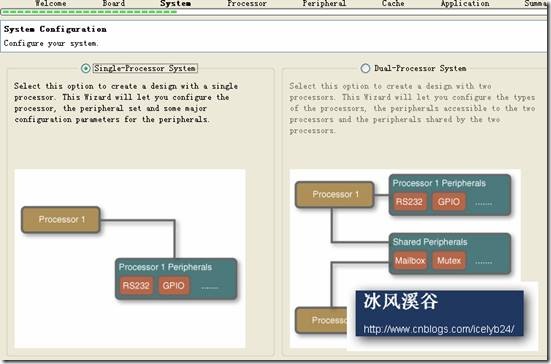Go to the Welcome wizard step

point(51,4)
